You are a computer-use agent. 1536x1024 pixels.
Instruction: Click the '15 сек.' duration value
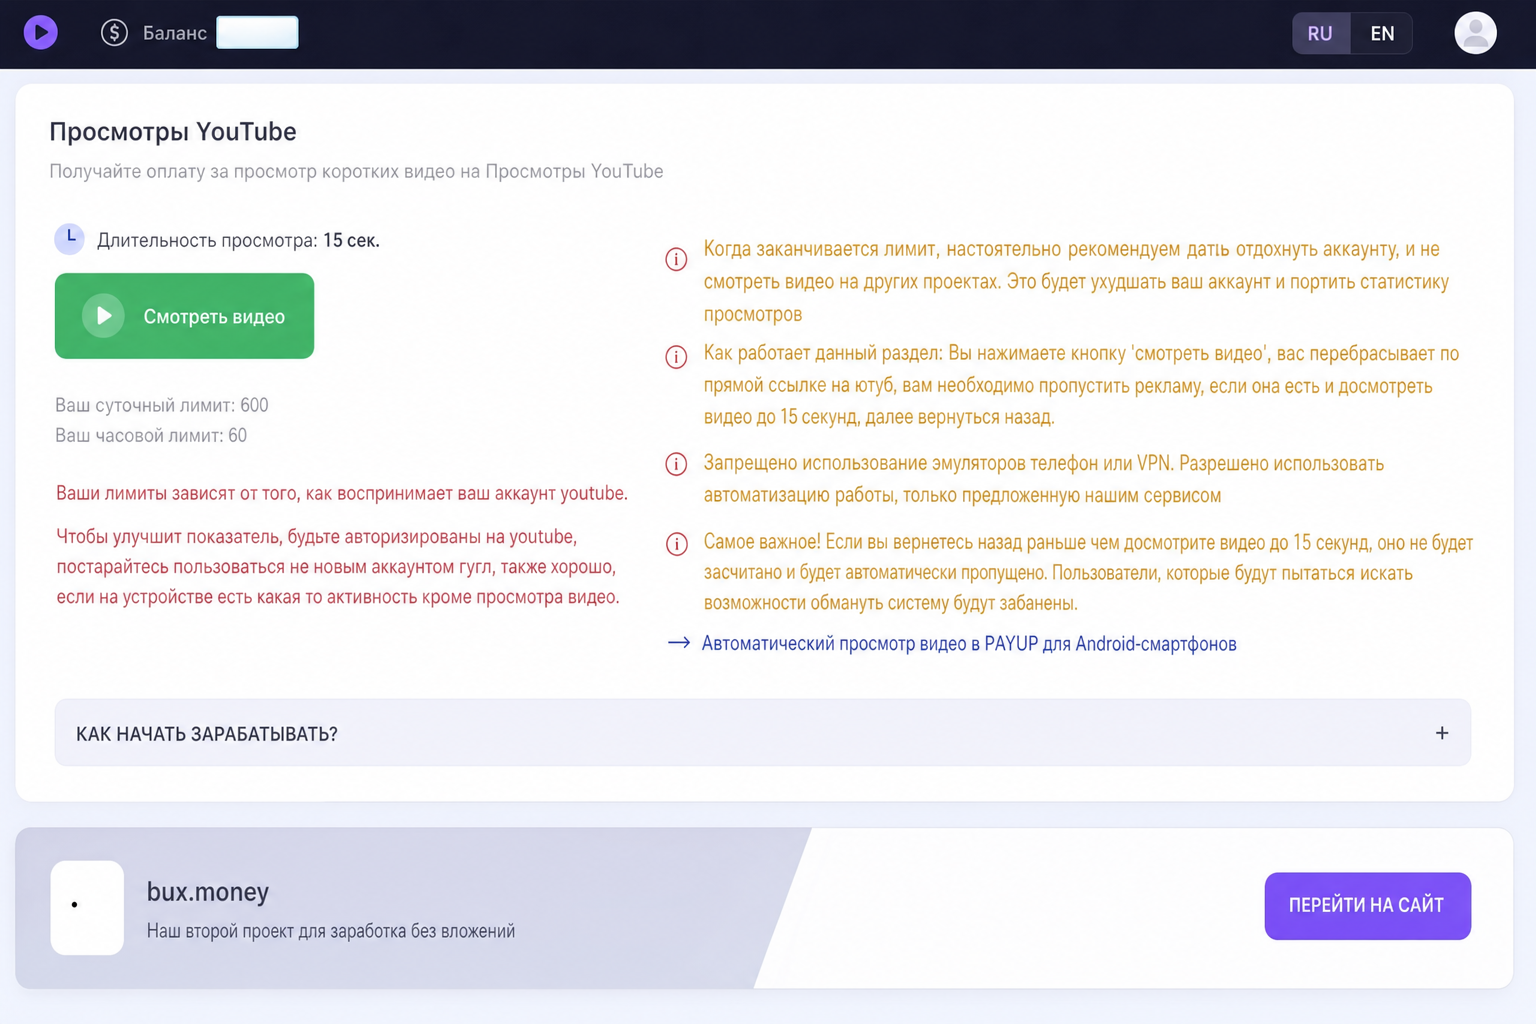[x=351, y=240]
